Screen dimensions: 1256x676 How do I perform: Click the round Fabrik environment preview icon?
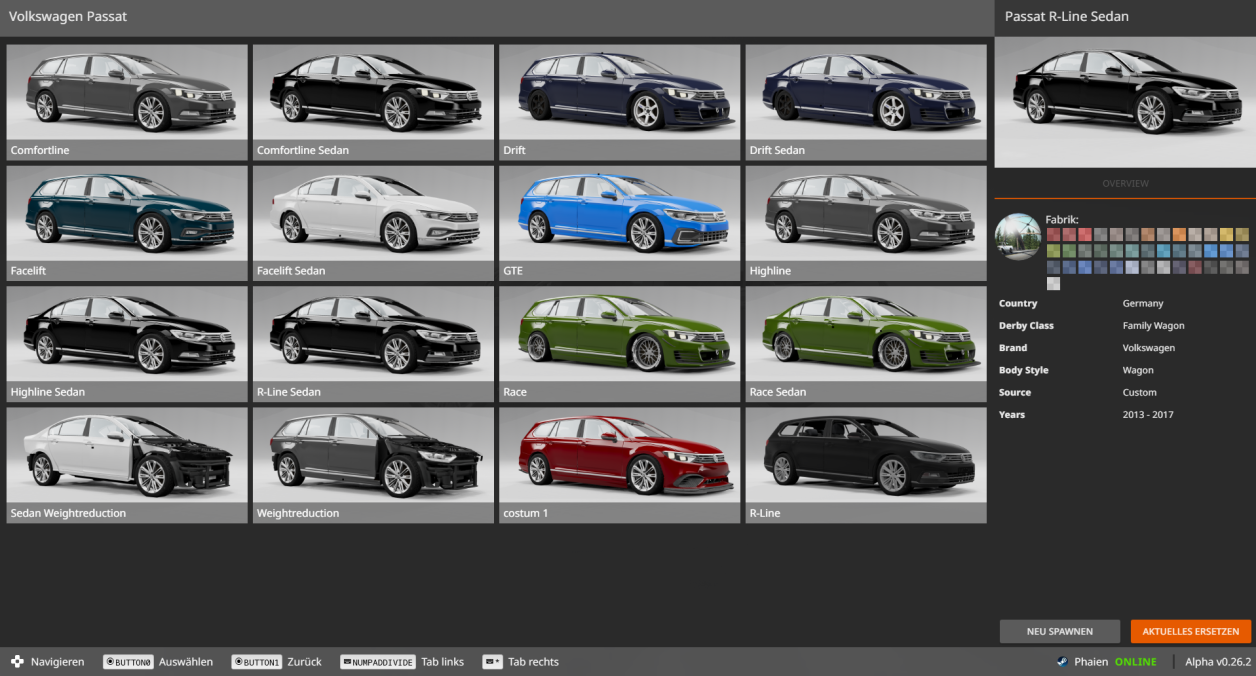click(x=1018, y=236)
